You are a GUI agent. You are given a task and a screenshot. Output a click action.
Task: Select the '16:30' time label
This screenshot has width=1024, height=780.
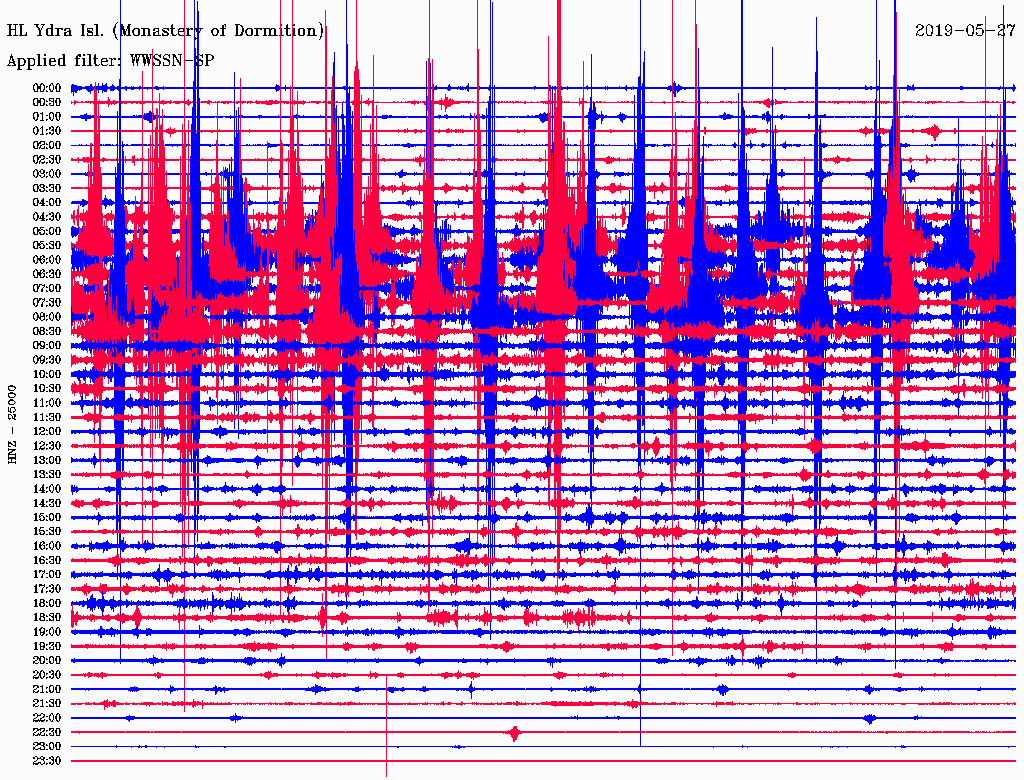47,560
